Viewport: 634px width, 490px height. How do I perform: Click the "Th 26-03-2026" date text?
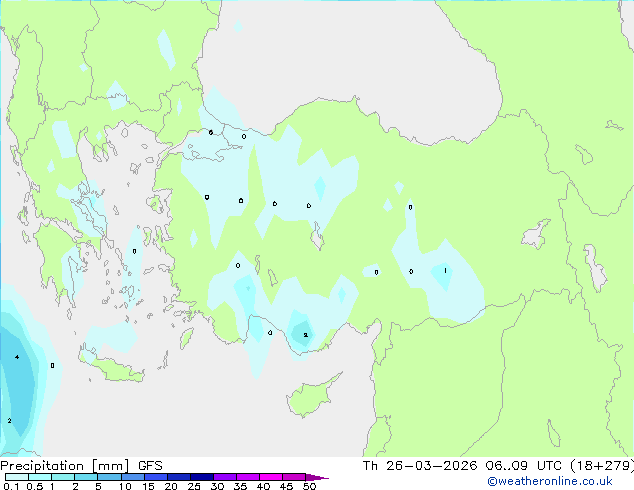click(x=420, y=466)
